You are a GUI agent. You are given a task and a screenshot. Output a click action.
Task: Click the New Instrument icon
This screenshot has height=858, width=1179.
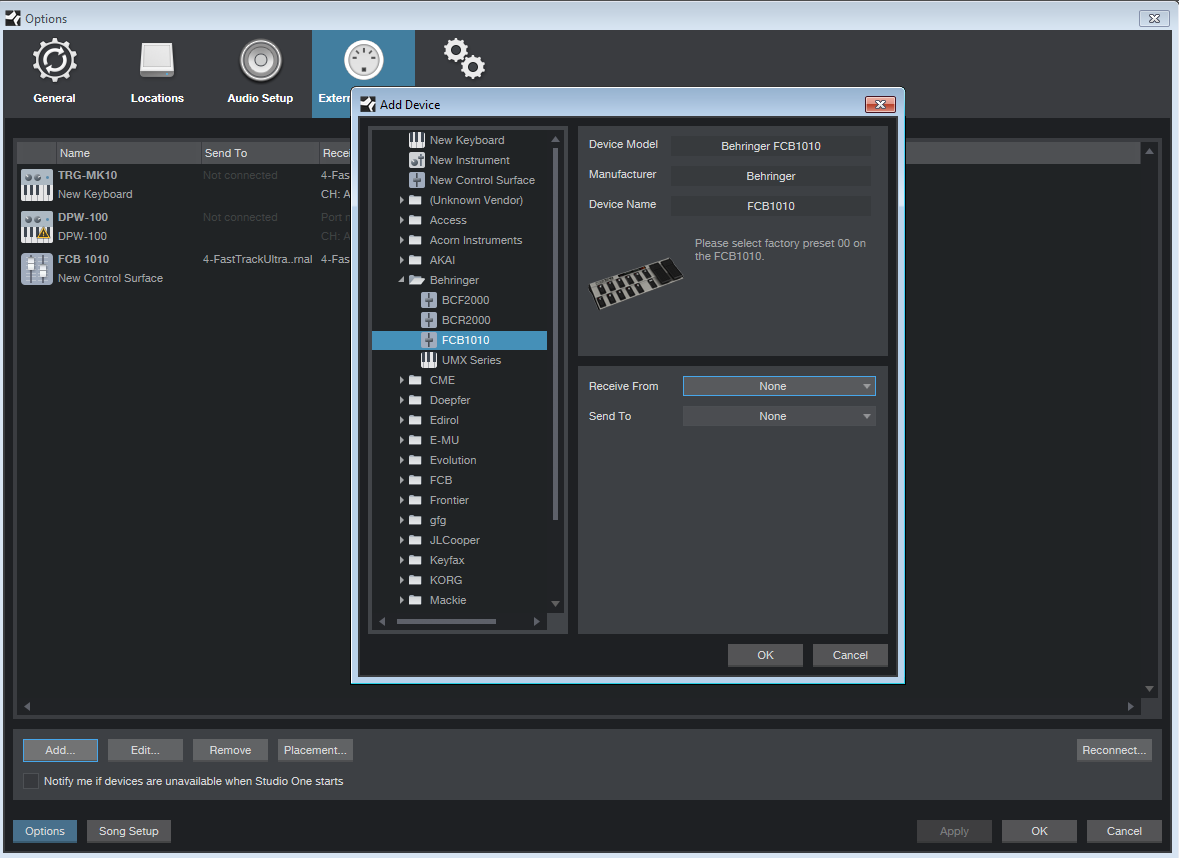pyautogui.click(x=417, y=160)
